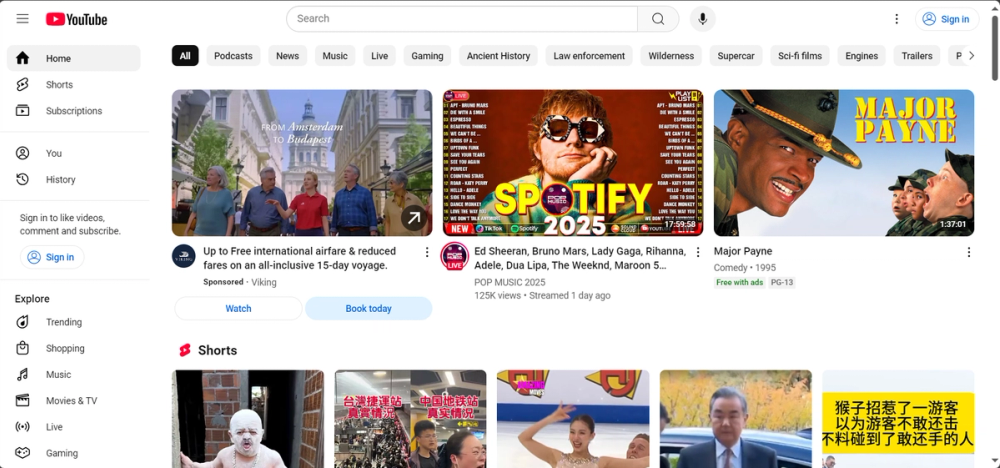Click the Watch button on the ad
Image resolution: width=1000 pixels, height=468 pixels.
[x=238, y=308]
